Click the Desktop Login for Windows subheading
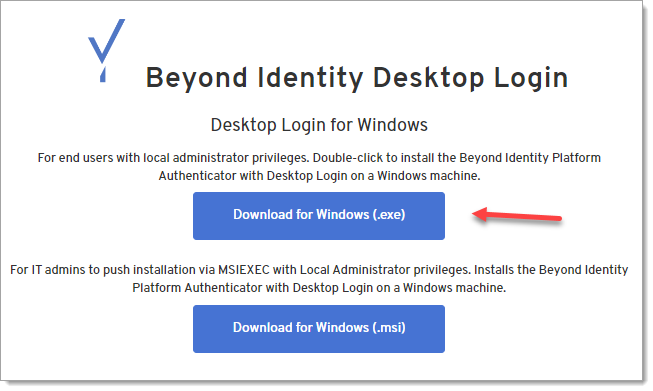This screenshot has width=653, height=391. [x=319, y=125]
